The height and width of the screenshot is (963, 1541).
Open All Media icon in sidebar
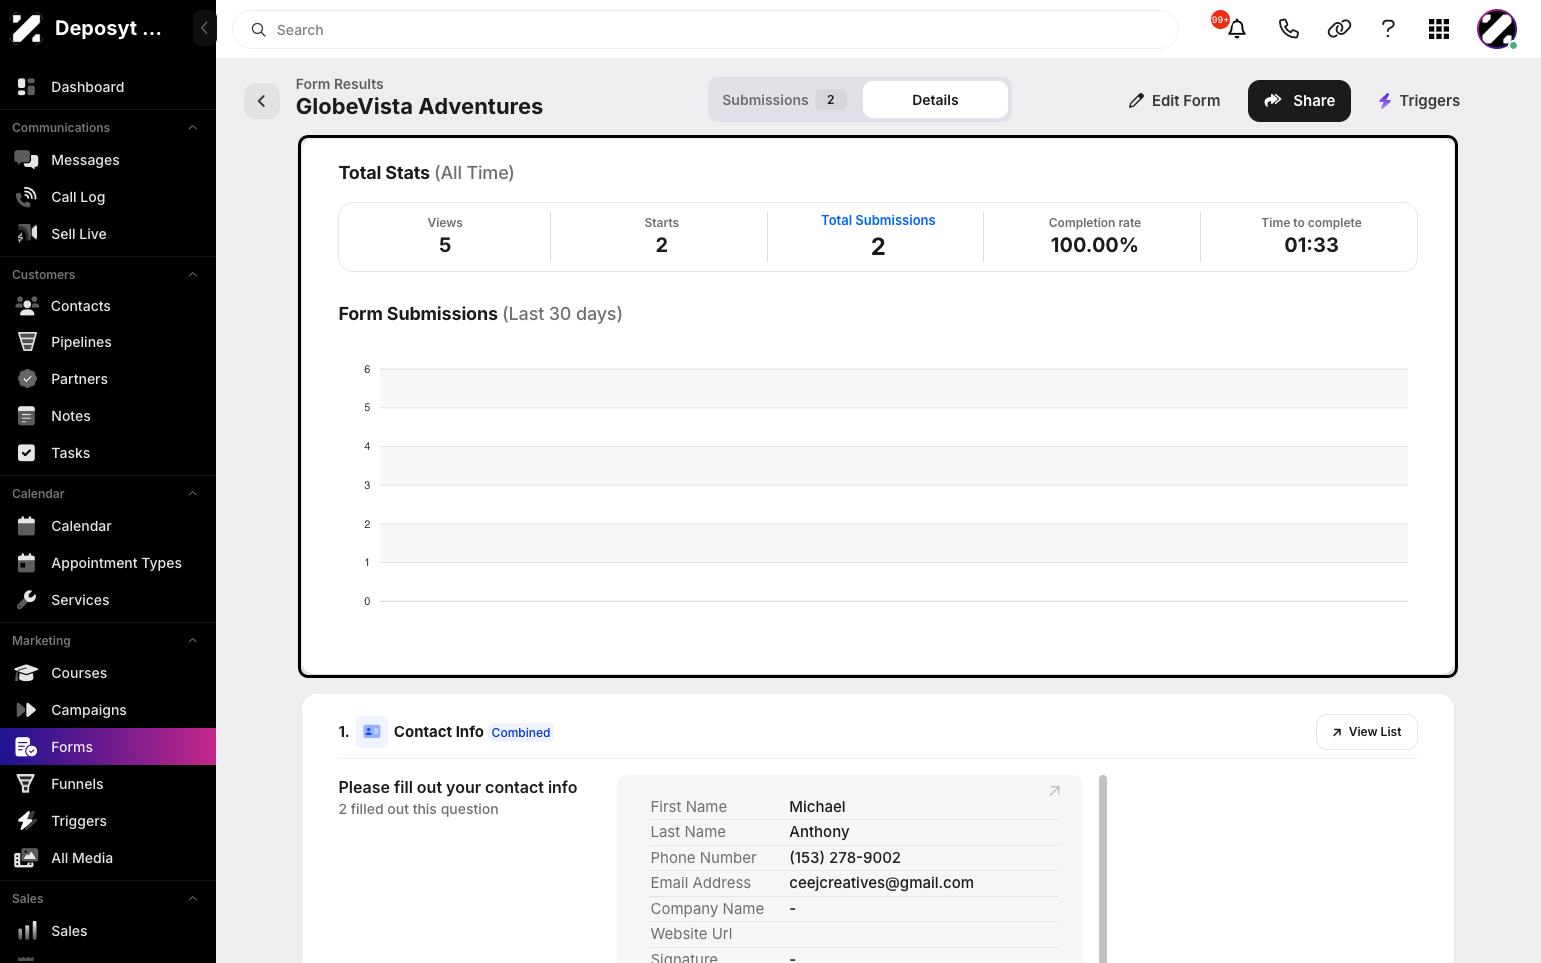[27, 858]
